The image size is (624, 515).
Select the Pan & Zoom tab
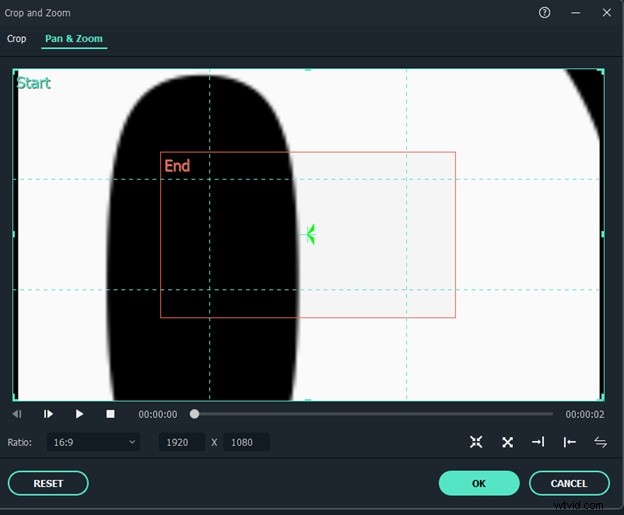click(x=74, y=39)
